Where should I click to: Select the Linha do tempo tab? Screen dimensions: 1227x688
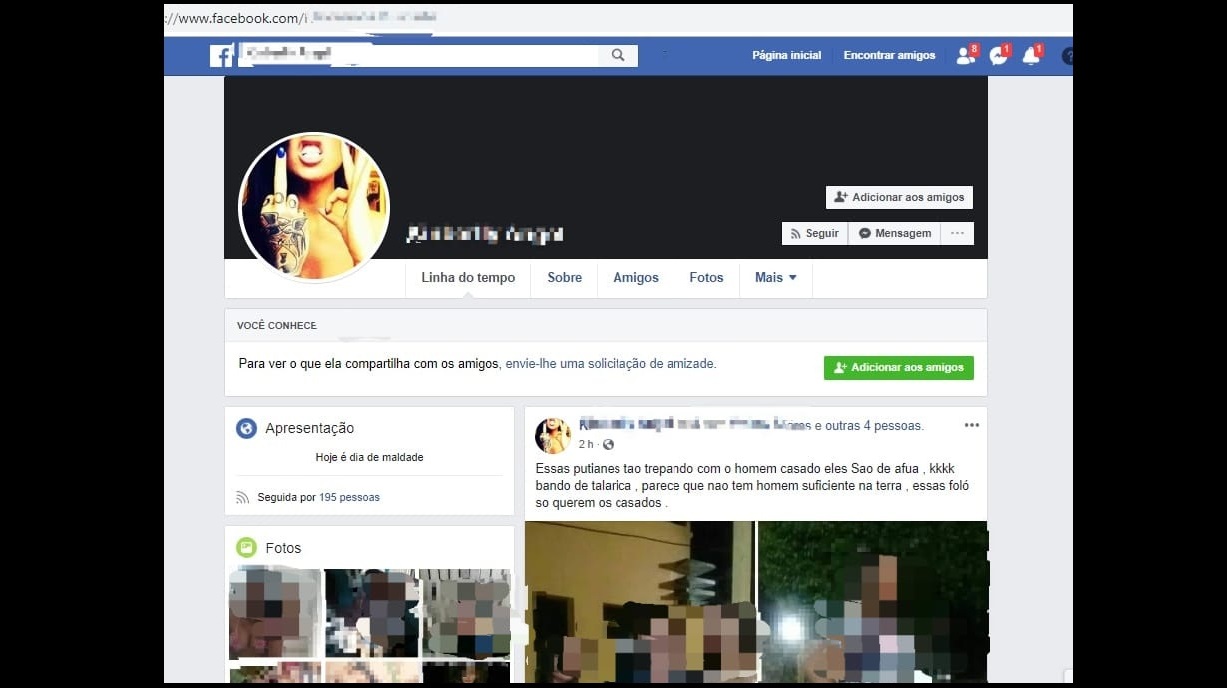468,278
